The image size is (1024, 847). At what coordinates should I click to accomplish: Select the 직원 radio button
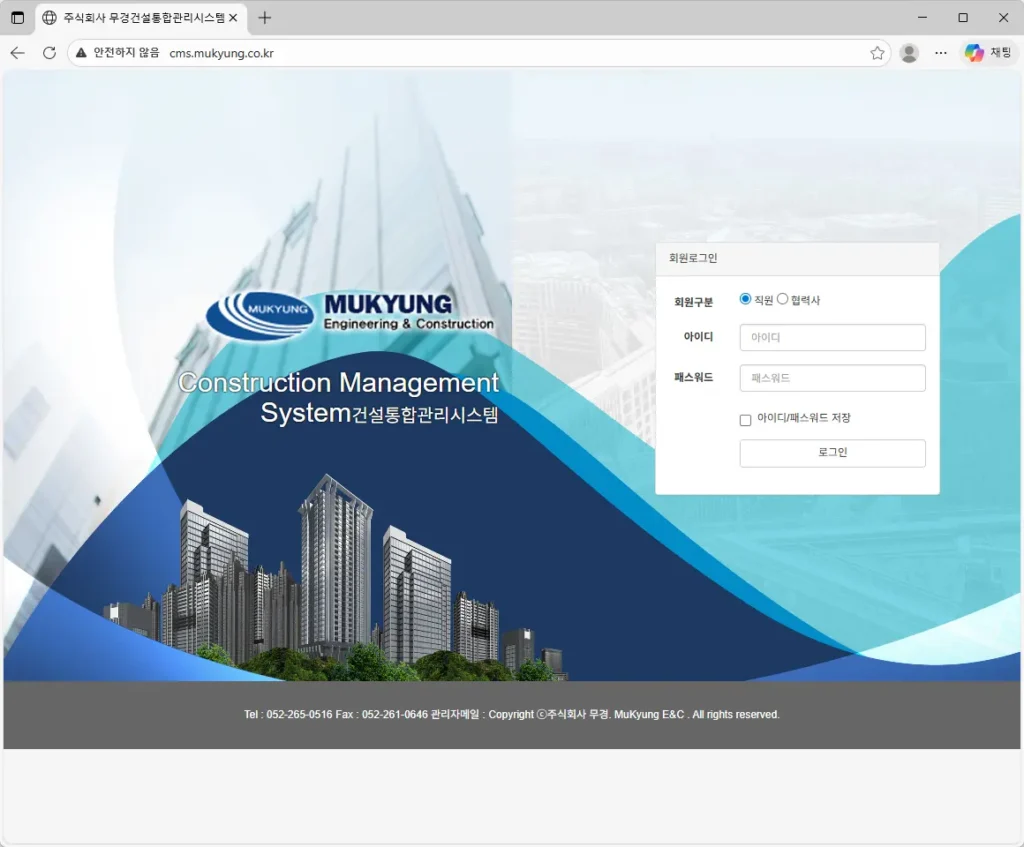[745, 299]
